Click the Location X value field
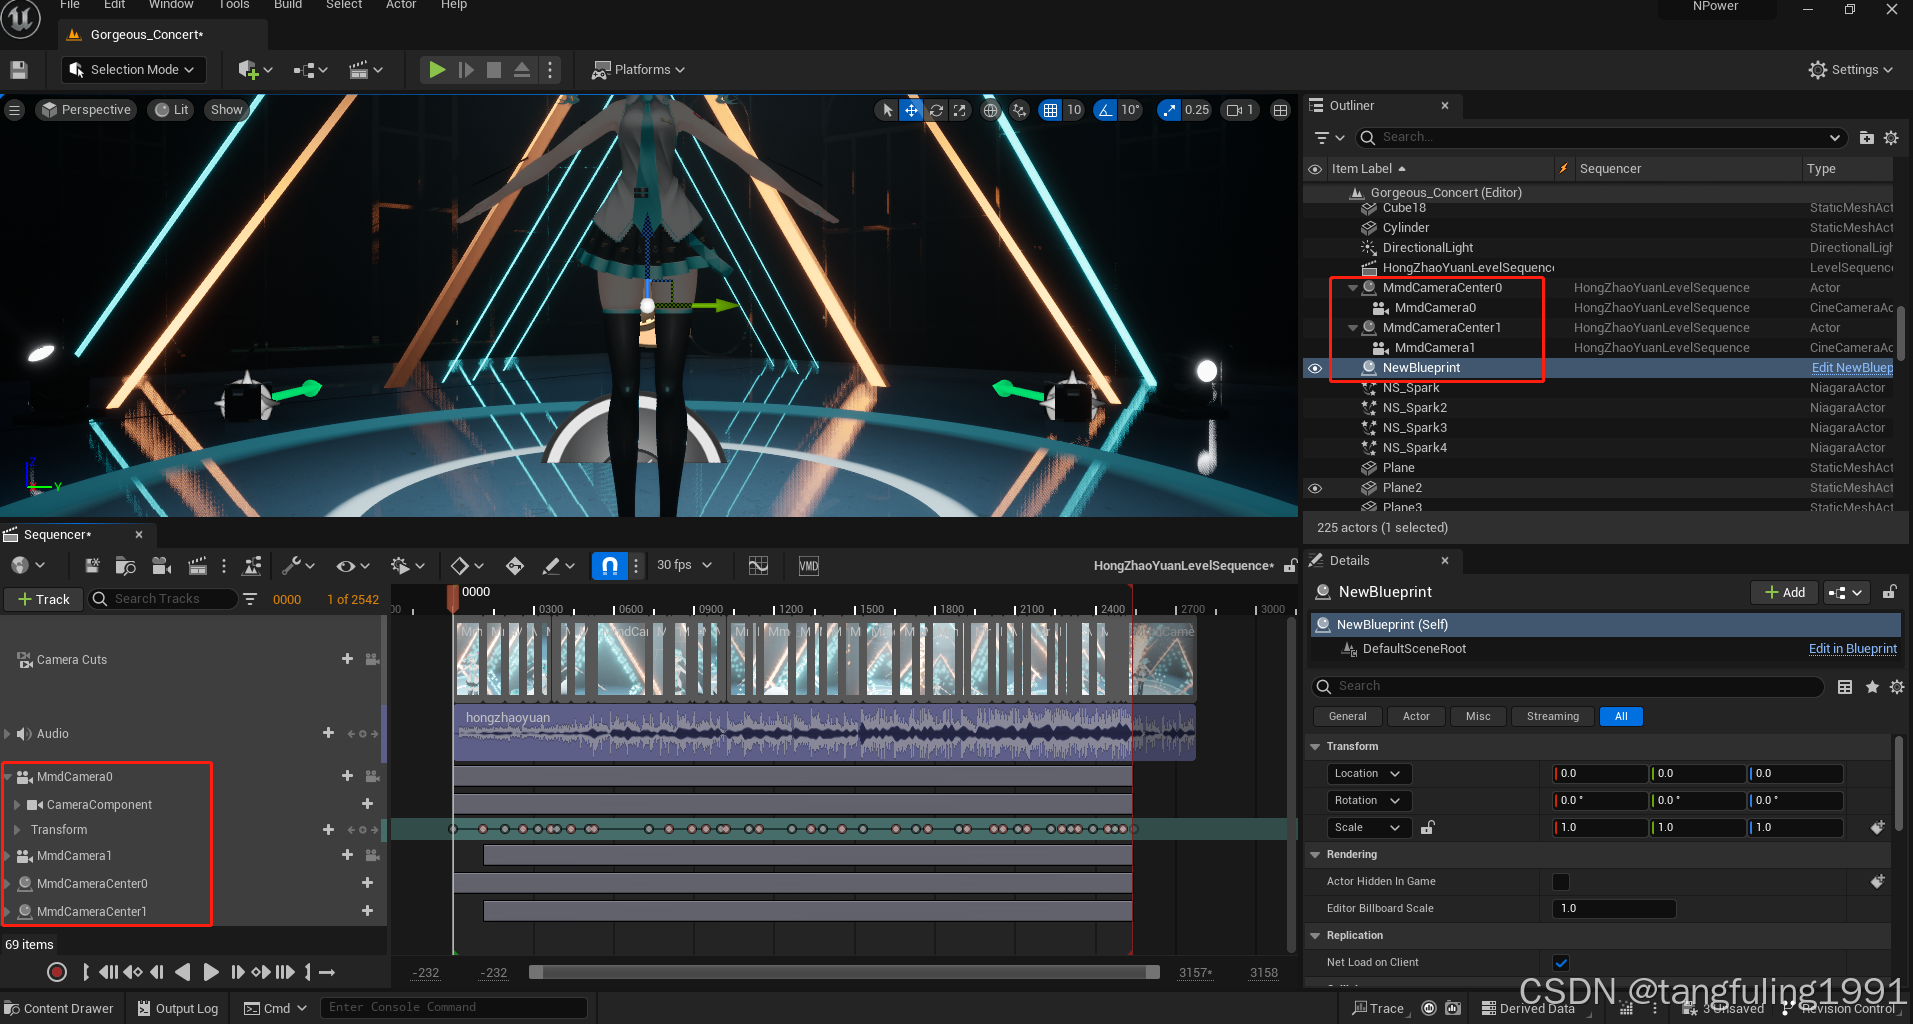The width and height of the screenshot is (1913, 1024). pyautogui.click(x=1600, y=773)
